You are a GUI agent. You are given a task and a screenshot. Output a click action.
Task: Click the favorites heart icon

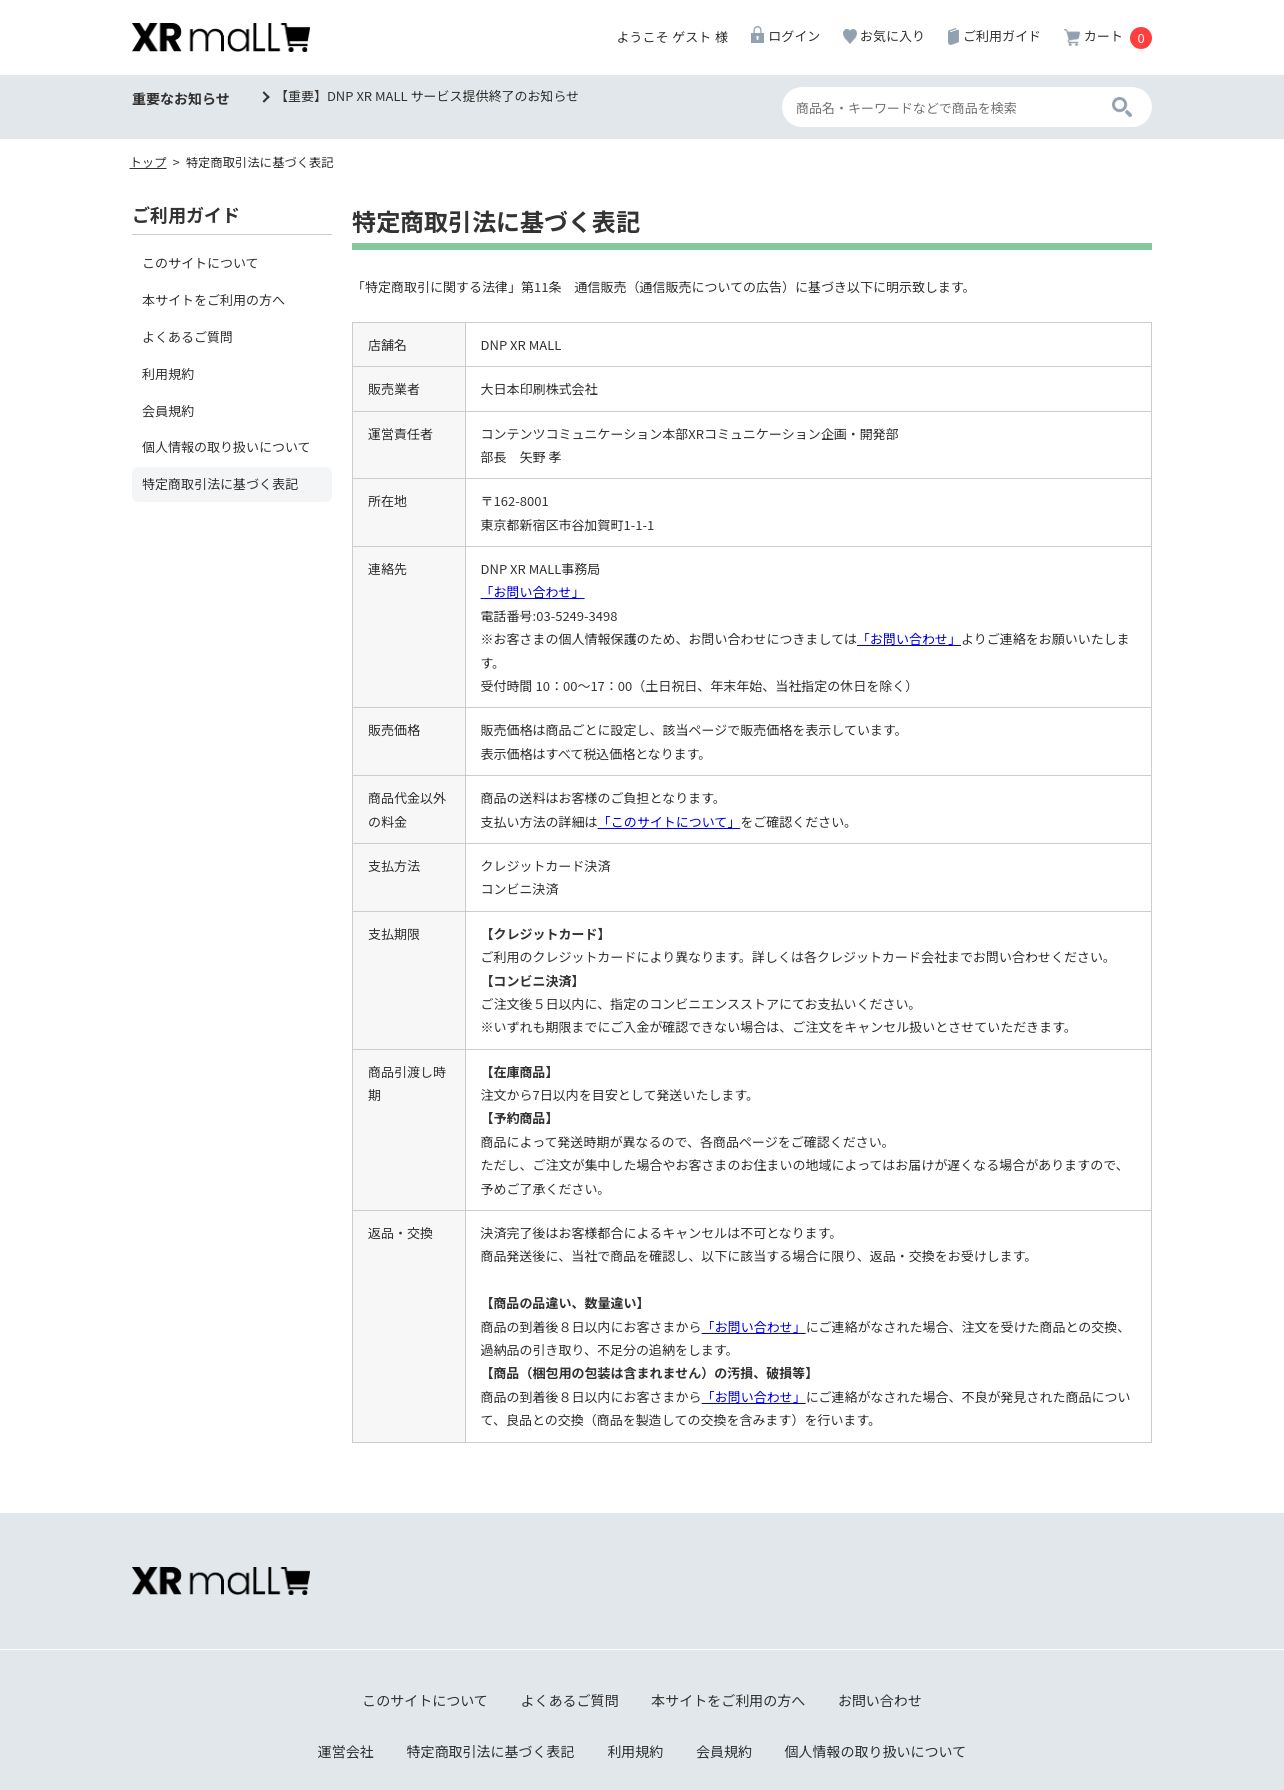849,36
